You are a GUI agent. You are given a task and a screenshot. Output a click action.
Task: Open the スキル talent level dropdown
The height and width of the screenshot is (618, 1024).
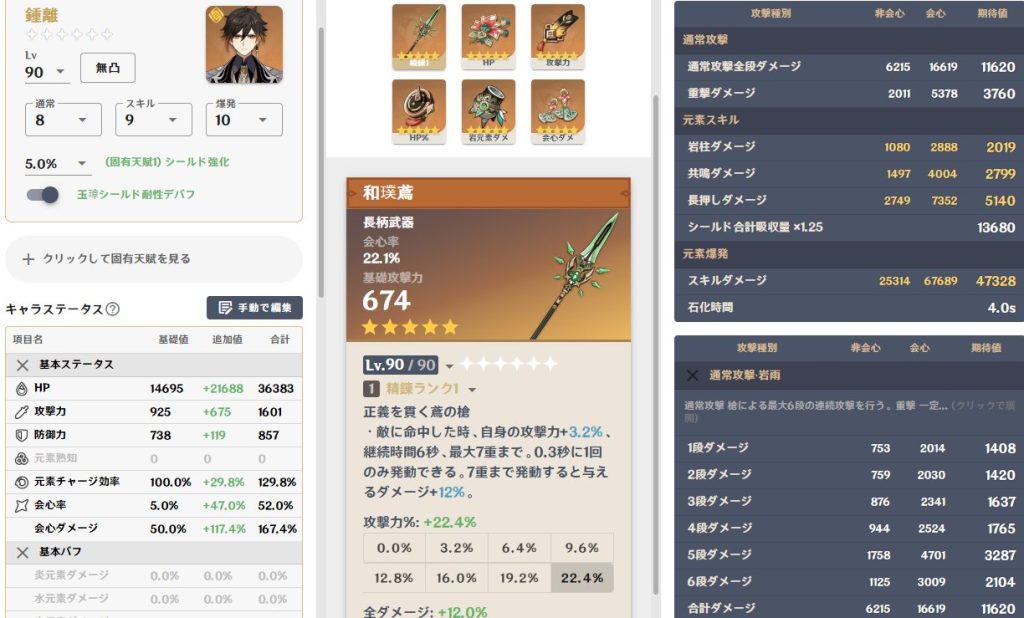click(x=153, y=120)
